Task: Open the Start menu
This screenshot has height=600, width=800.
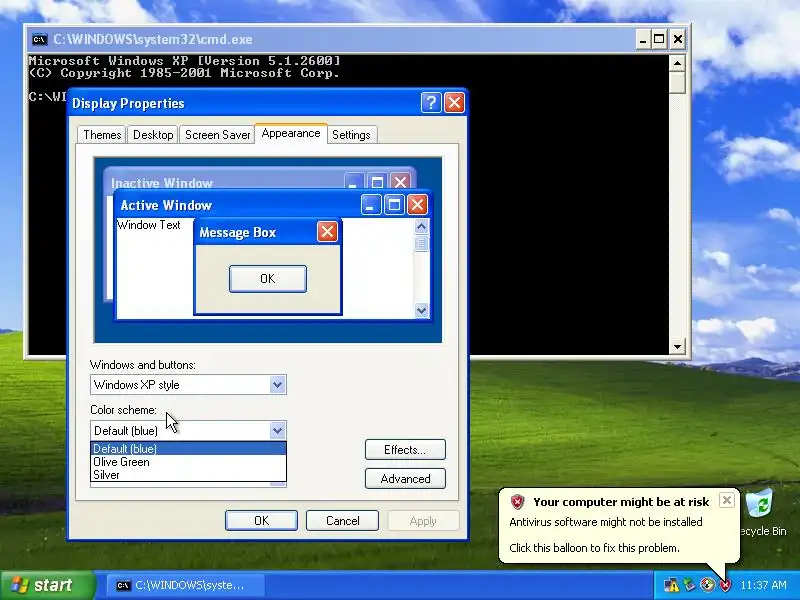Action: [x=48, y=585]
